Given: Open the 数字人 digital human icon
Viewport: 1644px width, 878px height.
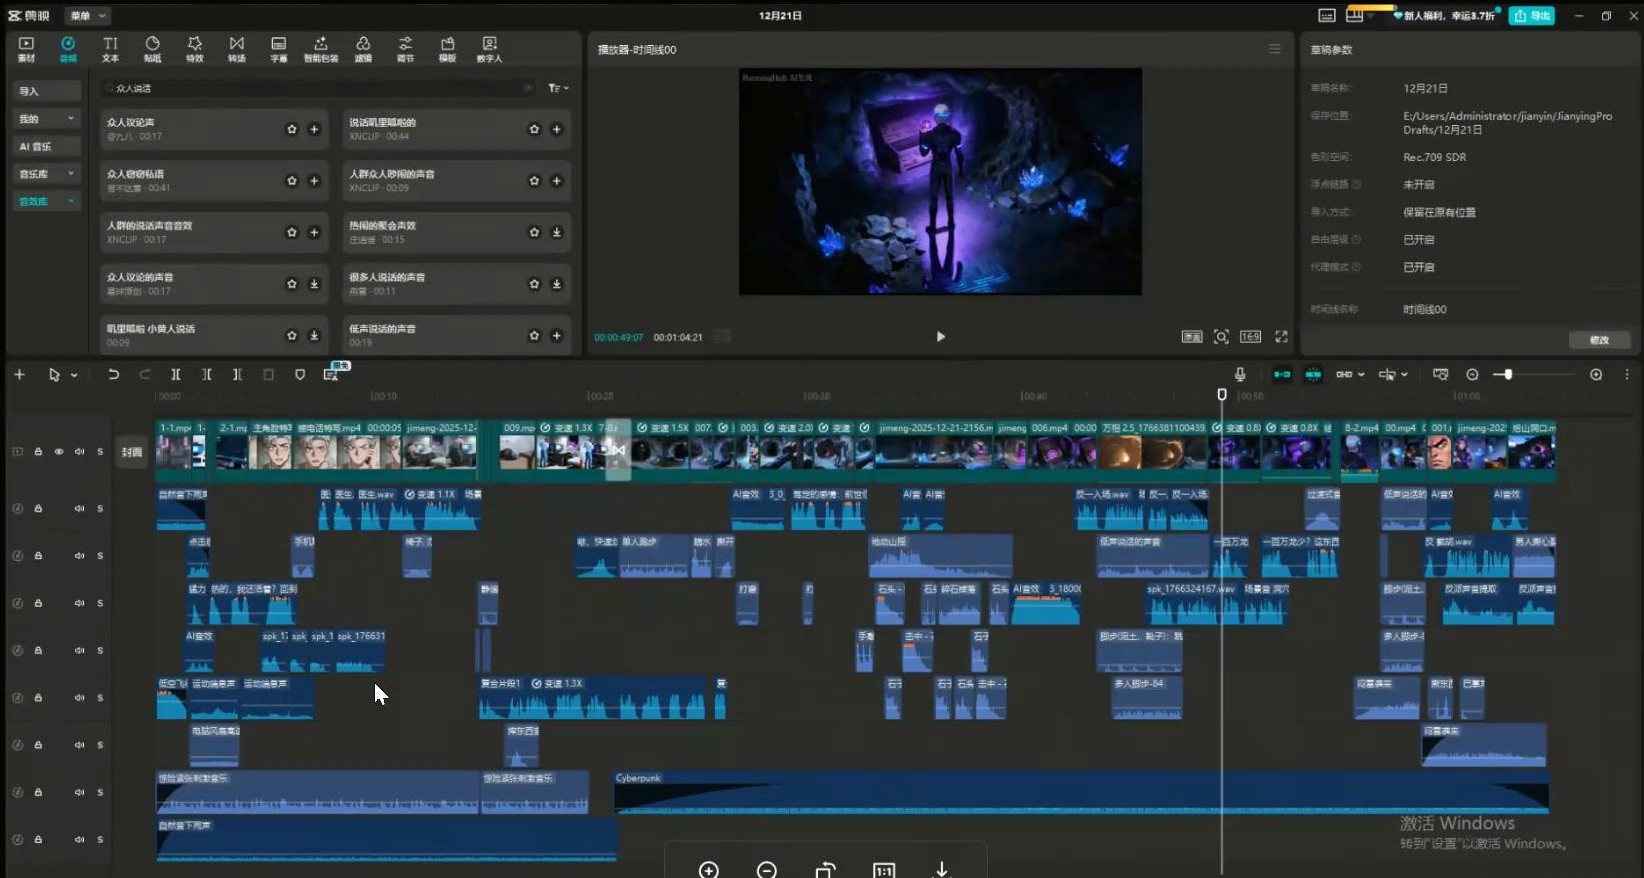Looking at the screenshot, I should pyautogui.click(x=489, y=49).
